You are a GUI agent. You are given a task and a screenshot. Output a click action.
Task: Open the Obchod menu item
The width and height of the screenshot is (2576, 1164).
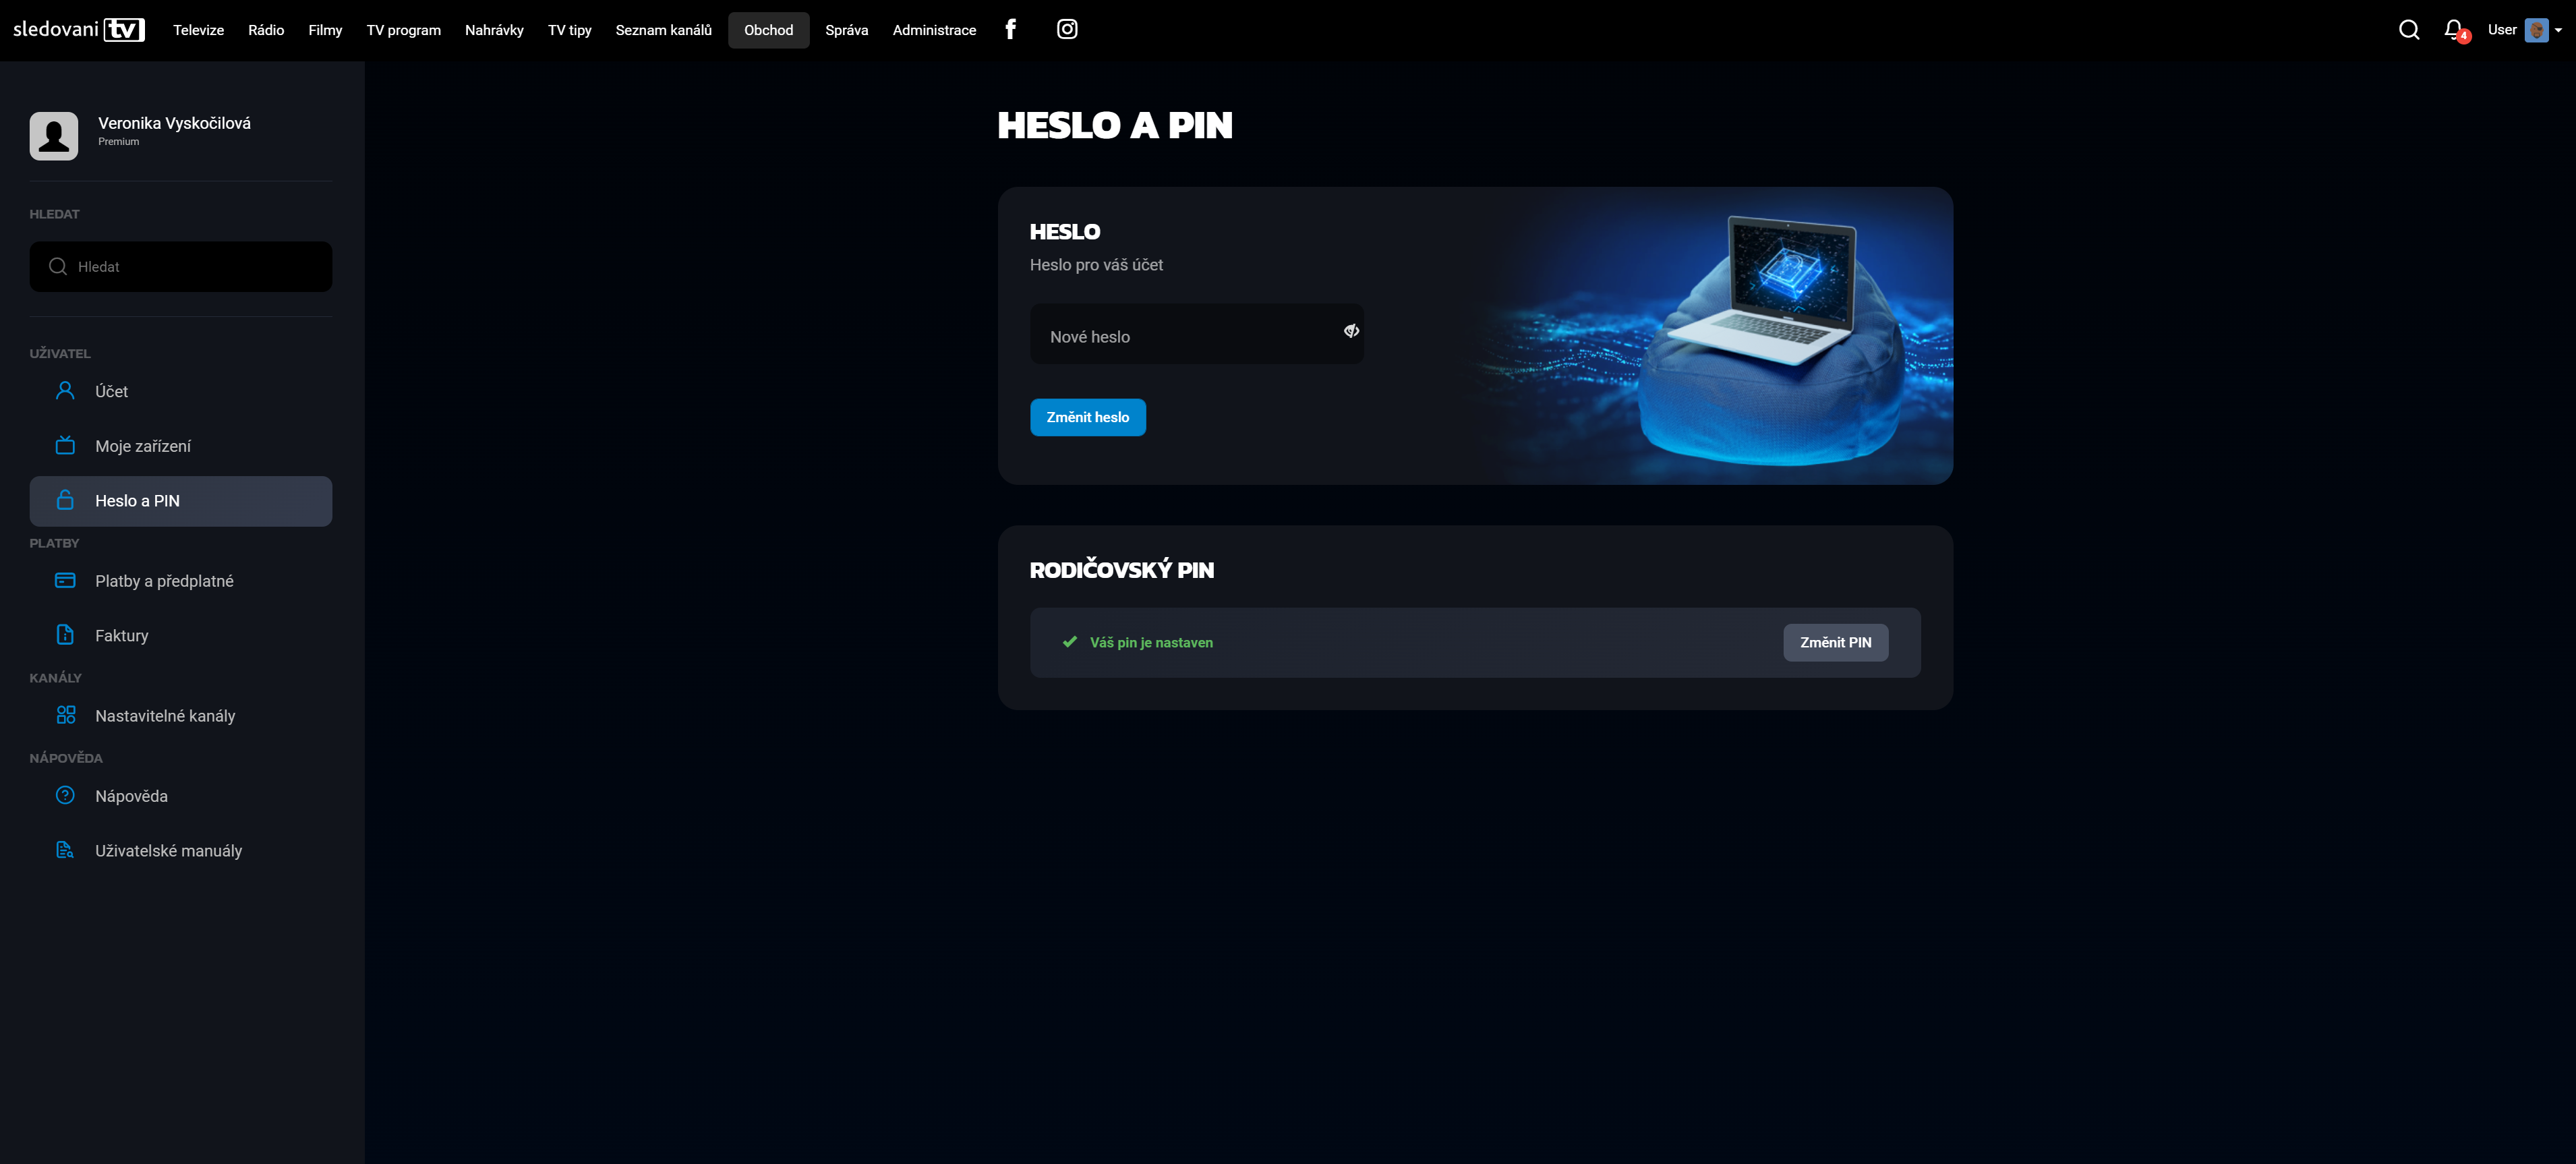(768, 30)
